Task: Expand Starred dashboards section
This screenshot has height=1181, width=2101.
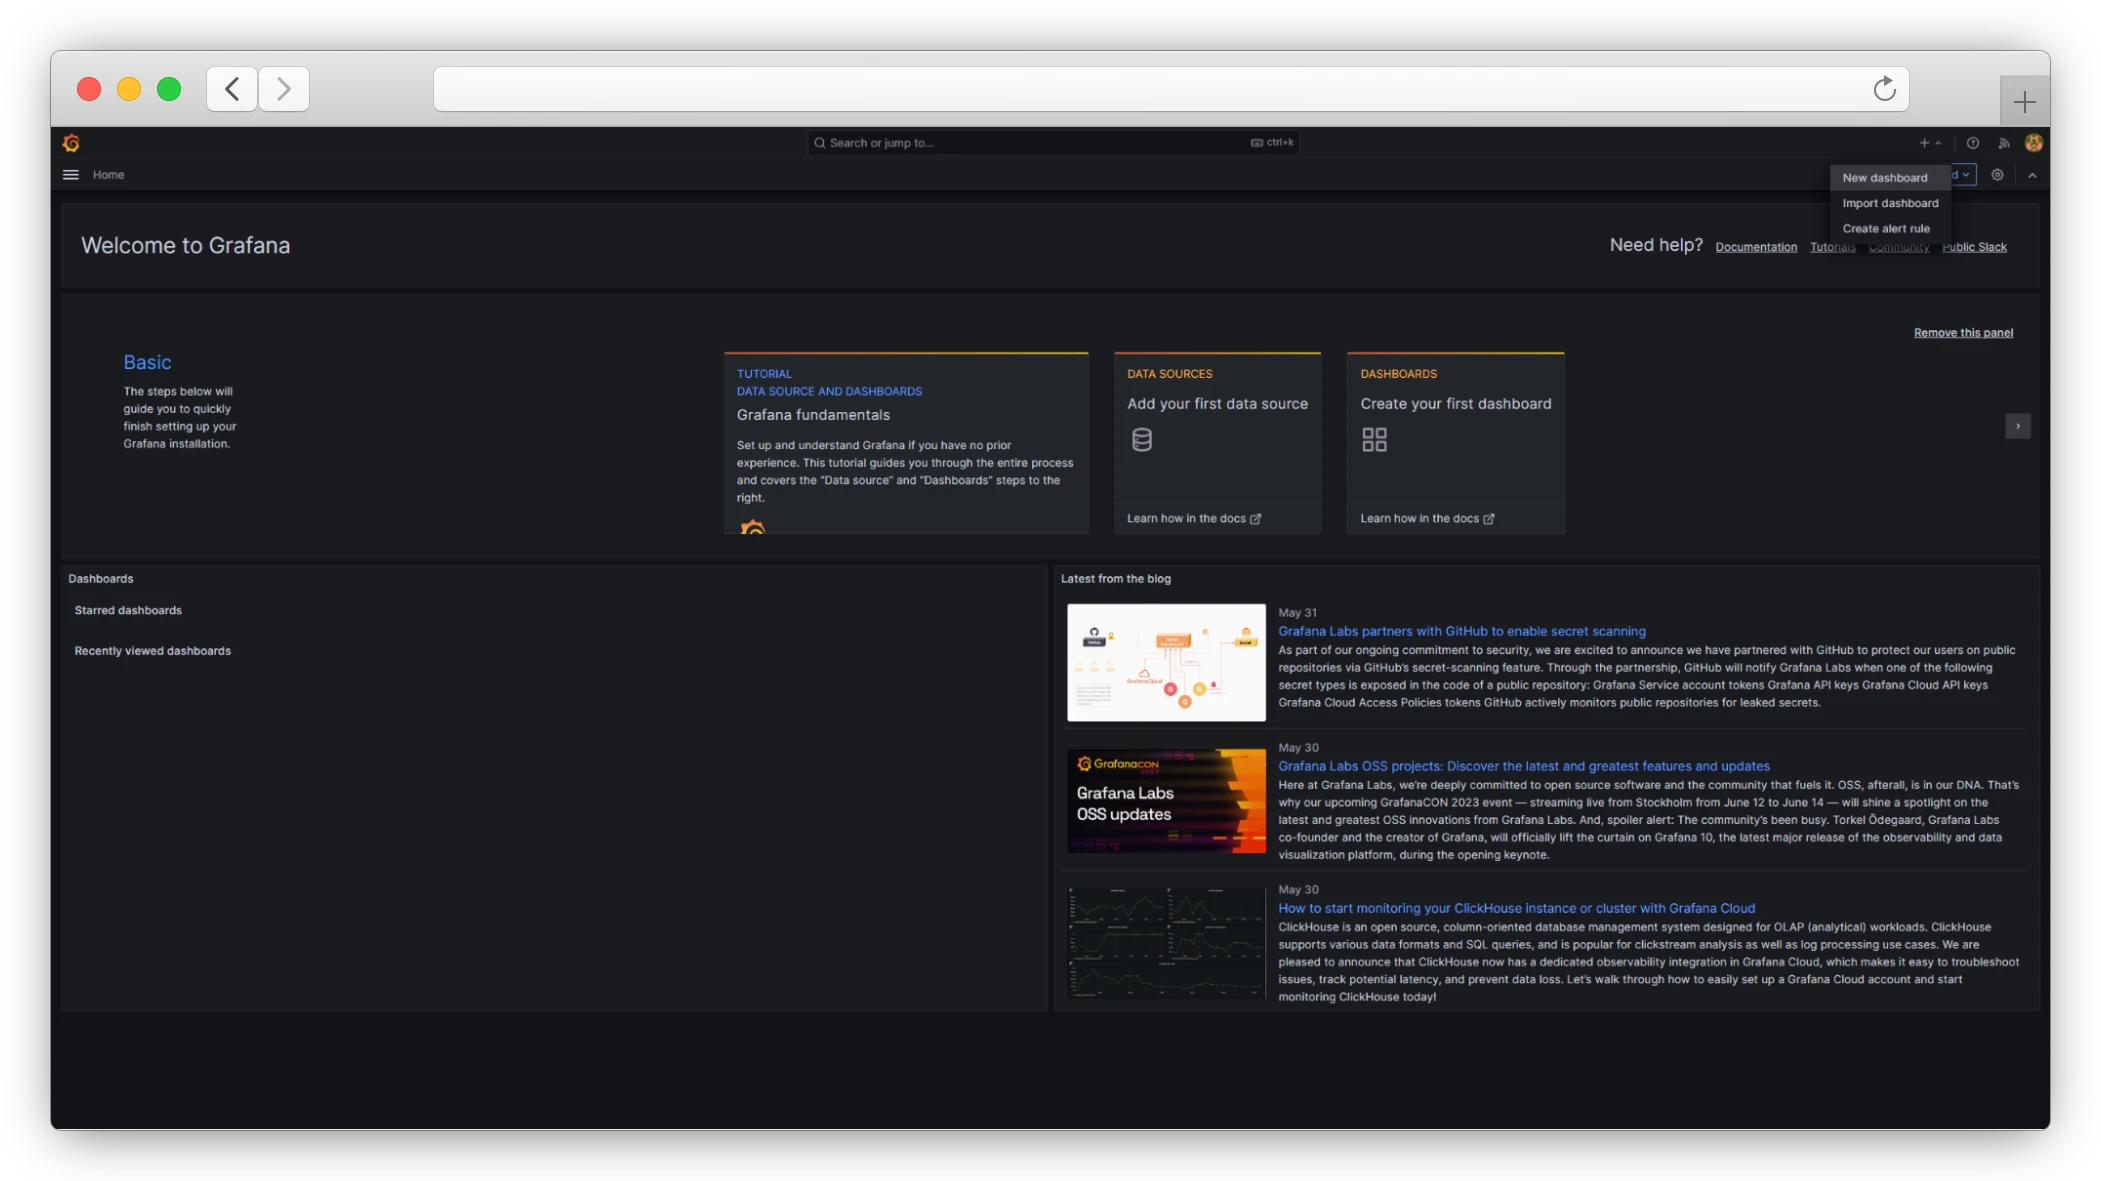Action: click(127, 610)
